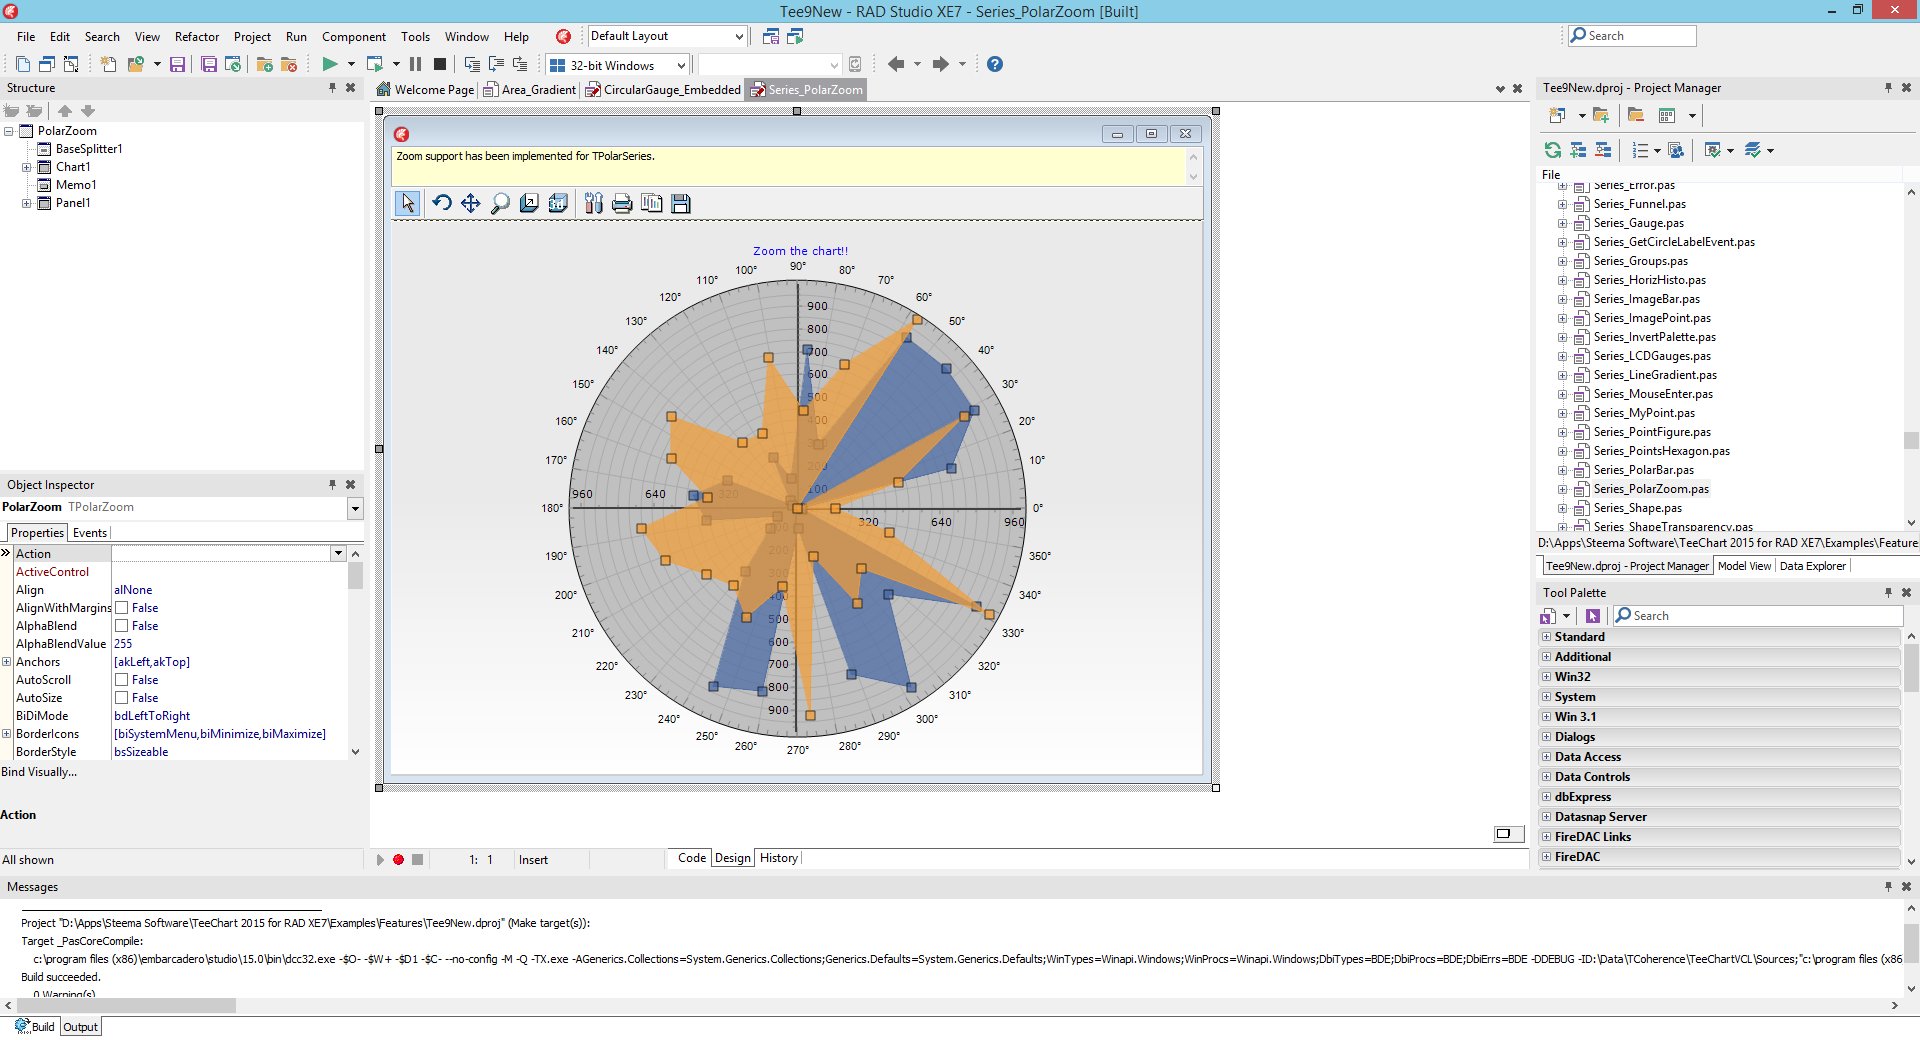Select the Rotate tool in chart toolbar
1920x1040 pixels.
(441, 203)
